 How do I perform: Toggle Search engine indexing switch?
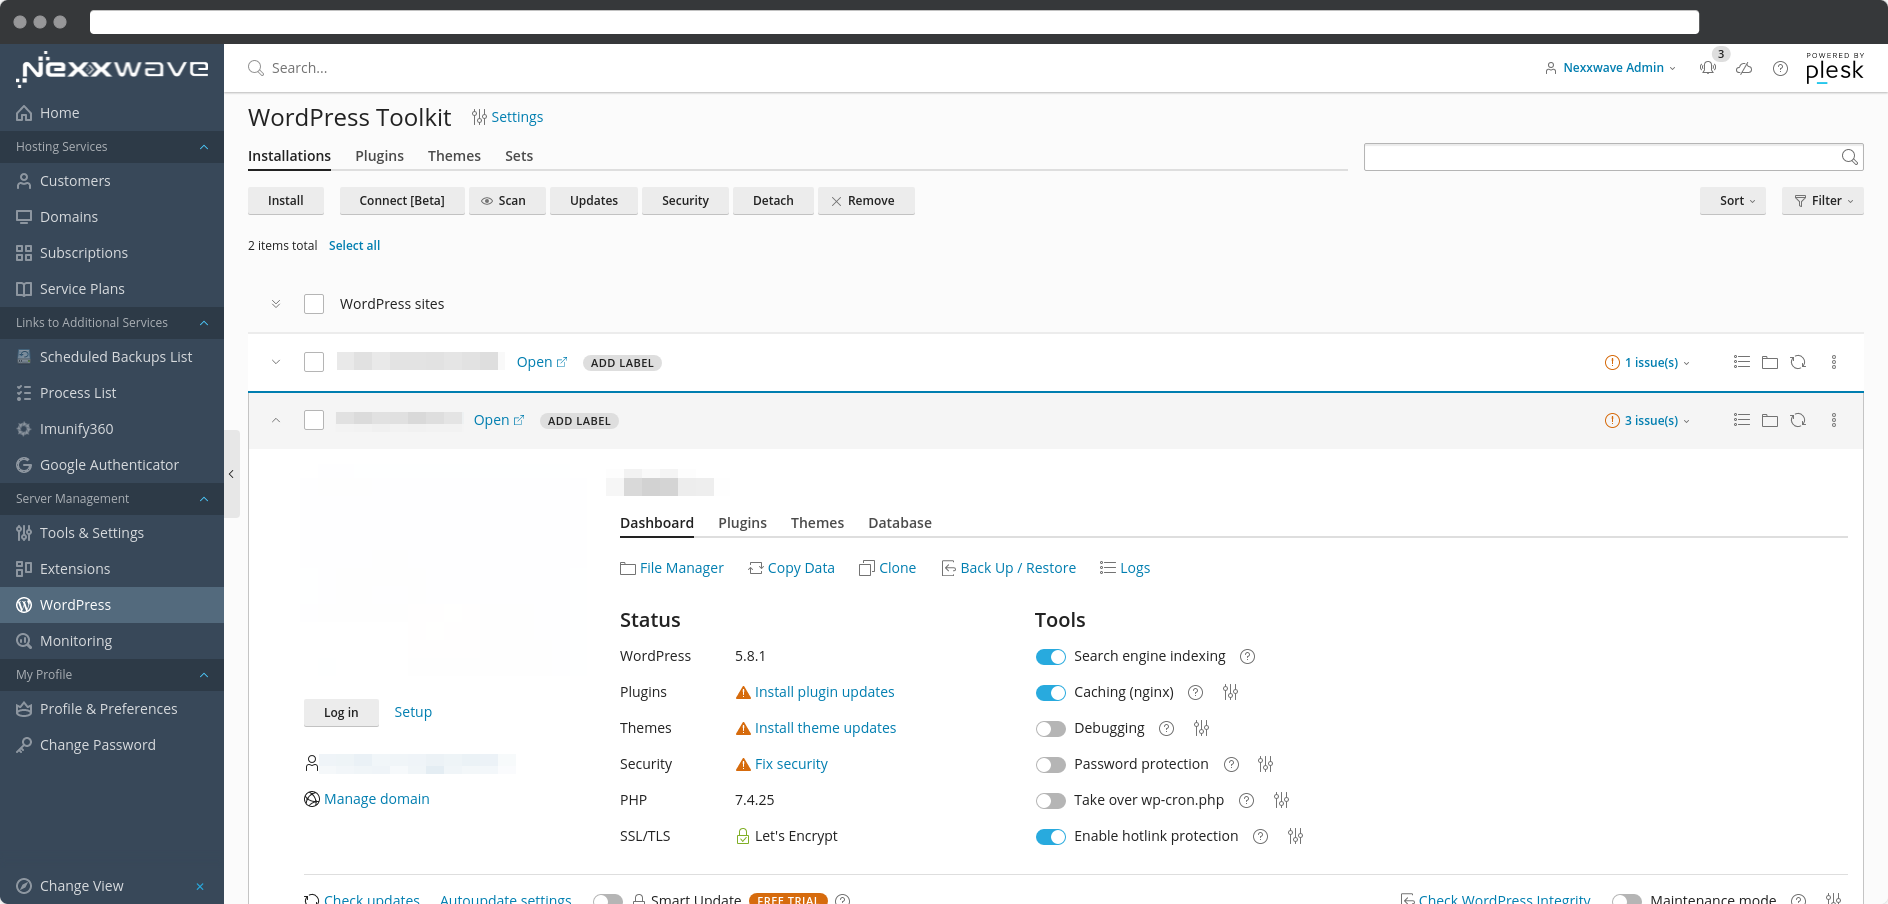coord(1050,657)
